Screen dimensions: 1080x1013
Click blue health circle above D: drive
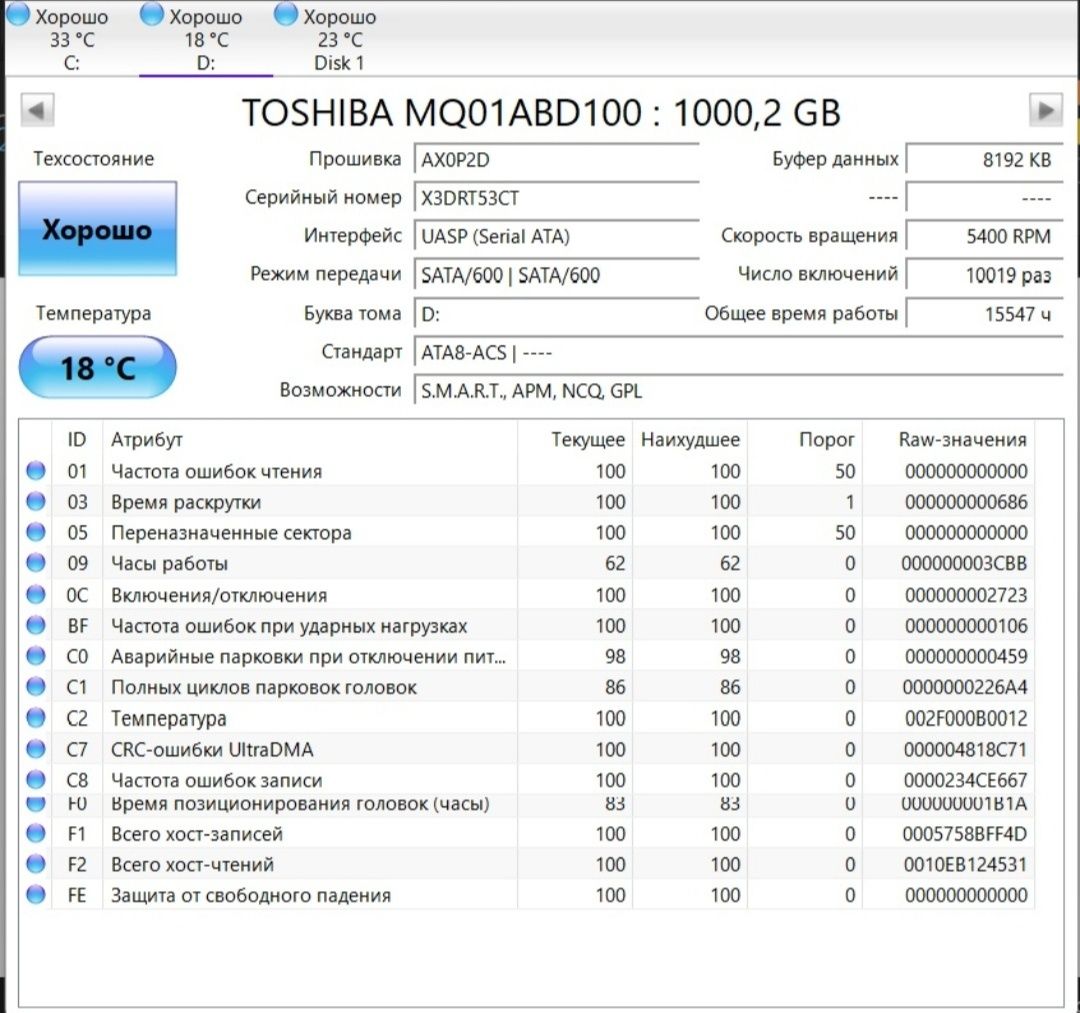pyautogui.click(x=152, y=14)
